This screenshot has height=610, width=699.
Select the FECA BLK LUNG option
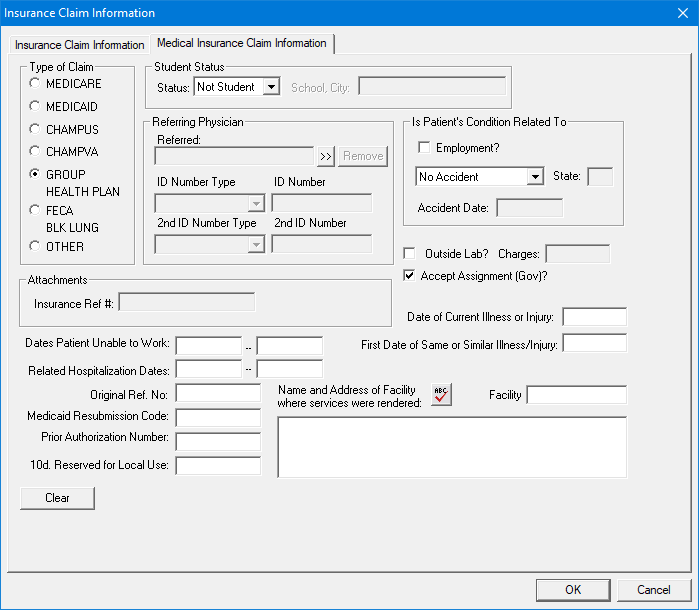[x=36, y=211]
